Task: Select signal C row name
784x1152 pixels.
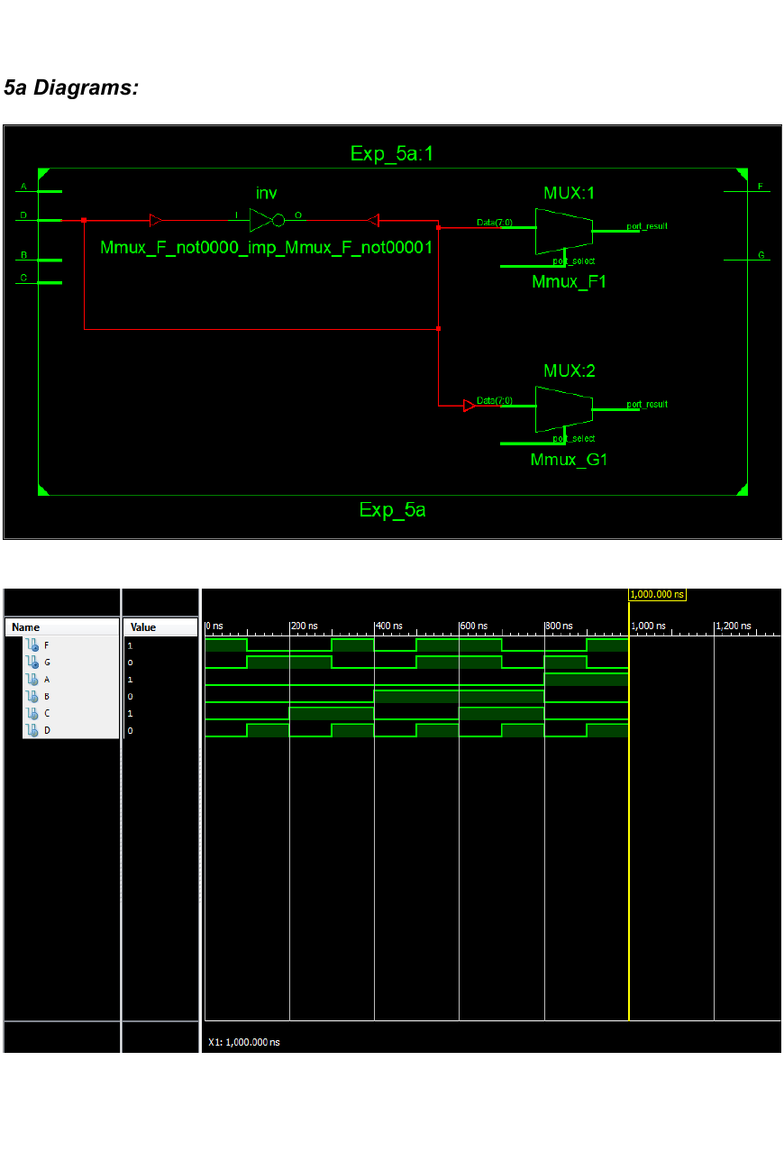Action: point(47,713)
